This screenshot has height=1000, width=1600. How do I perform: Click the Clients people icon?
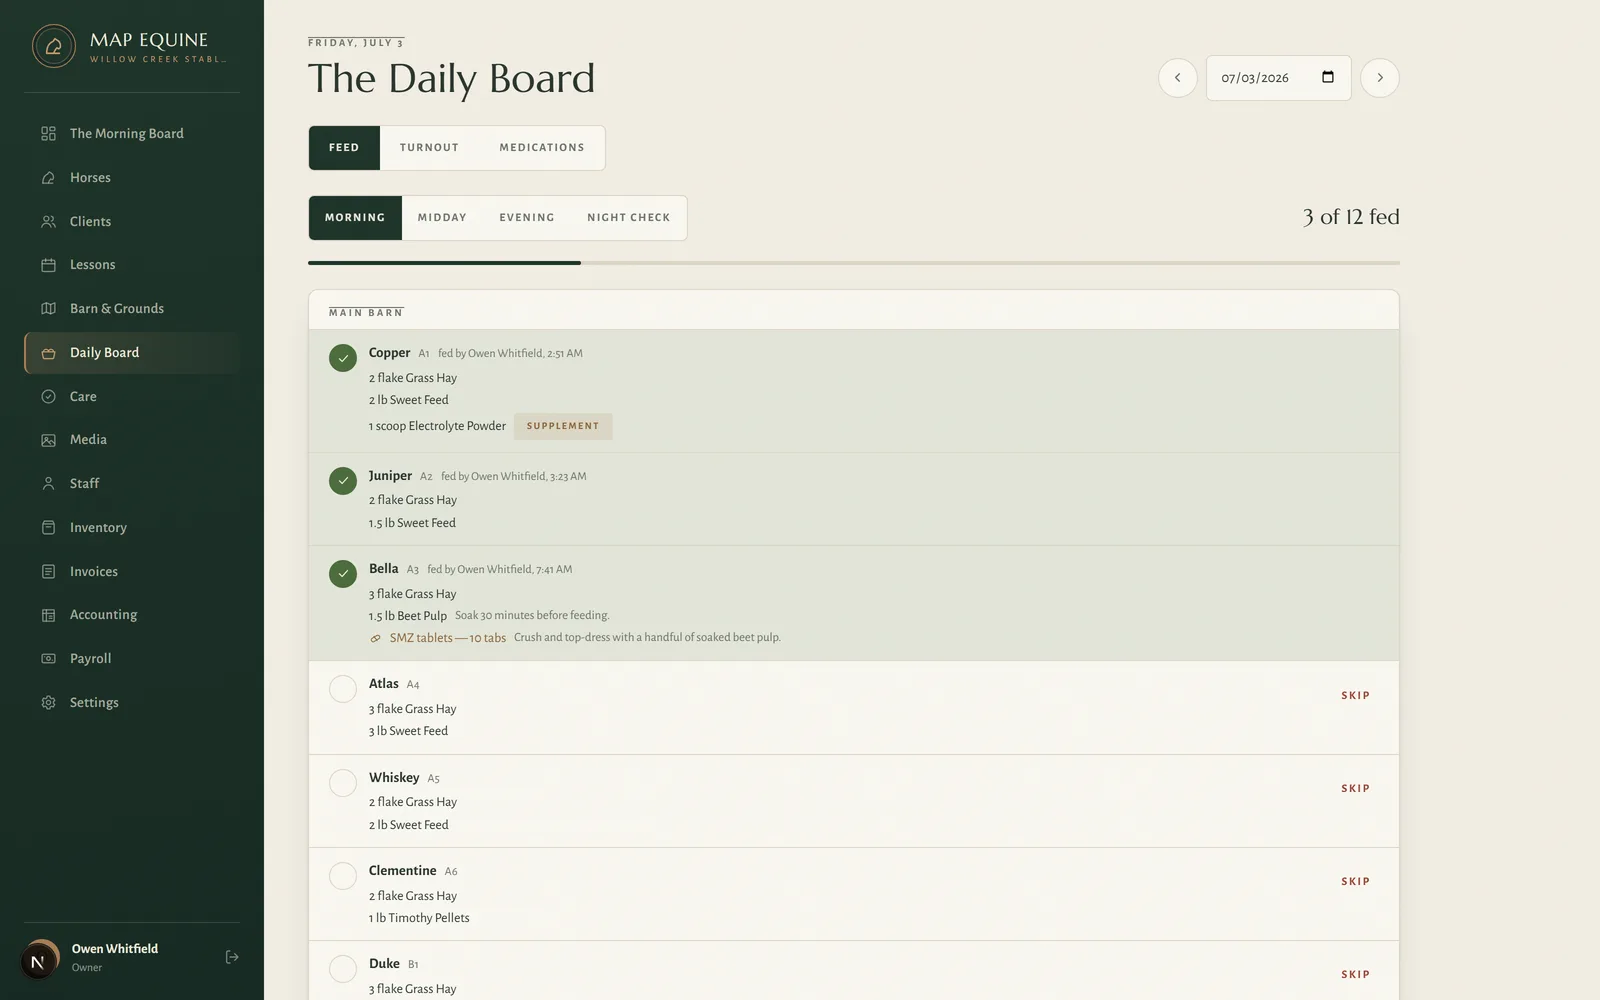pyautogui.click(x=48, y=221)
